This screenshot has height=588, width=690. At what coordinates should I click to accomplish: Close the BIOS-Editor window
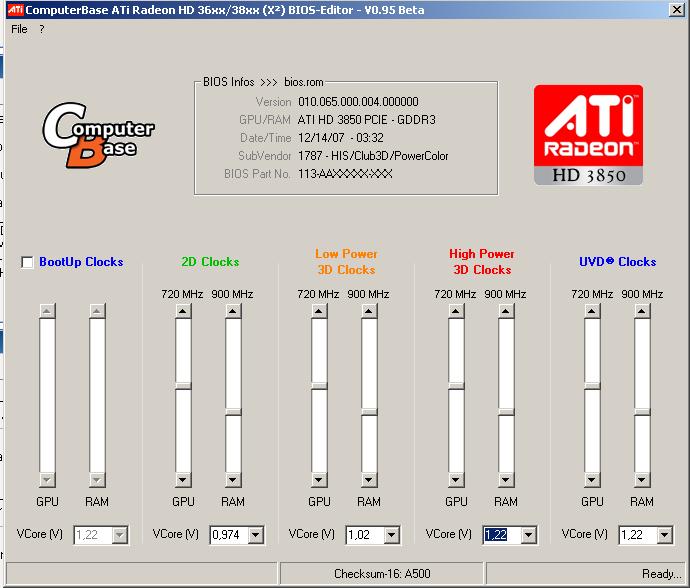(x=676, y=10)
